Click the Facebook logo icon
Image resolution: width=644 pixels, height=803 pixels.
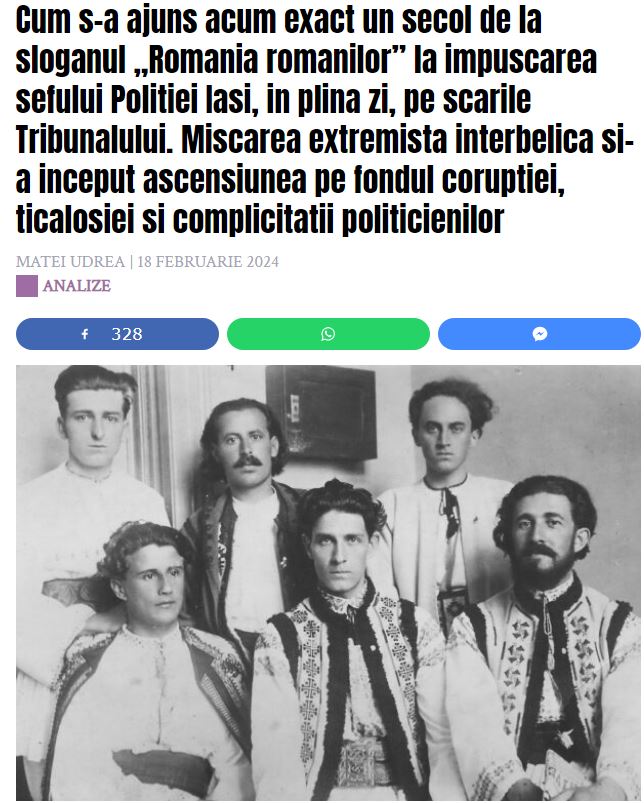tap(85, 334)
